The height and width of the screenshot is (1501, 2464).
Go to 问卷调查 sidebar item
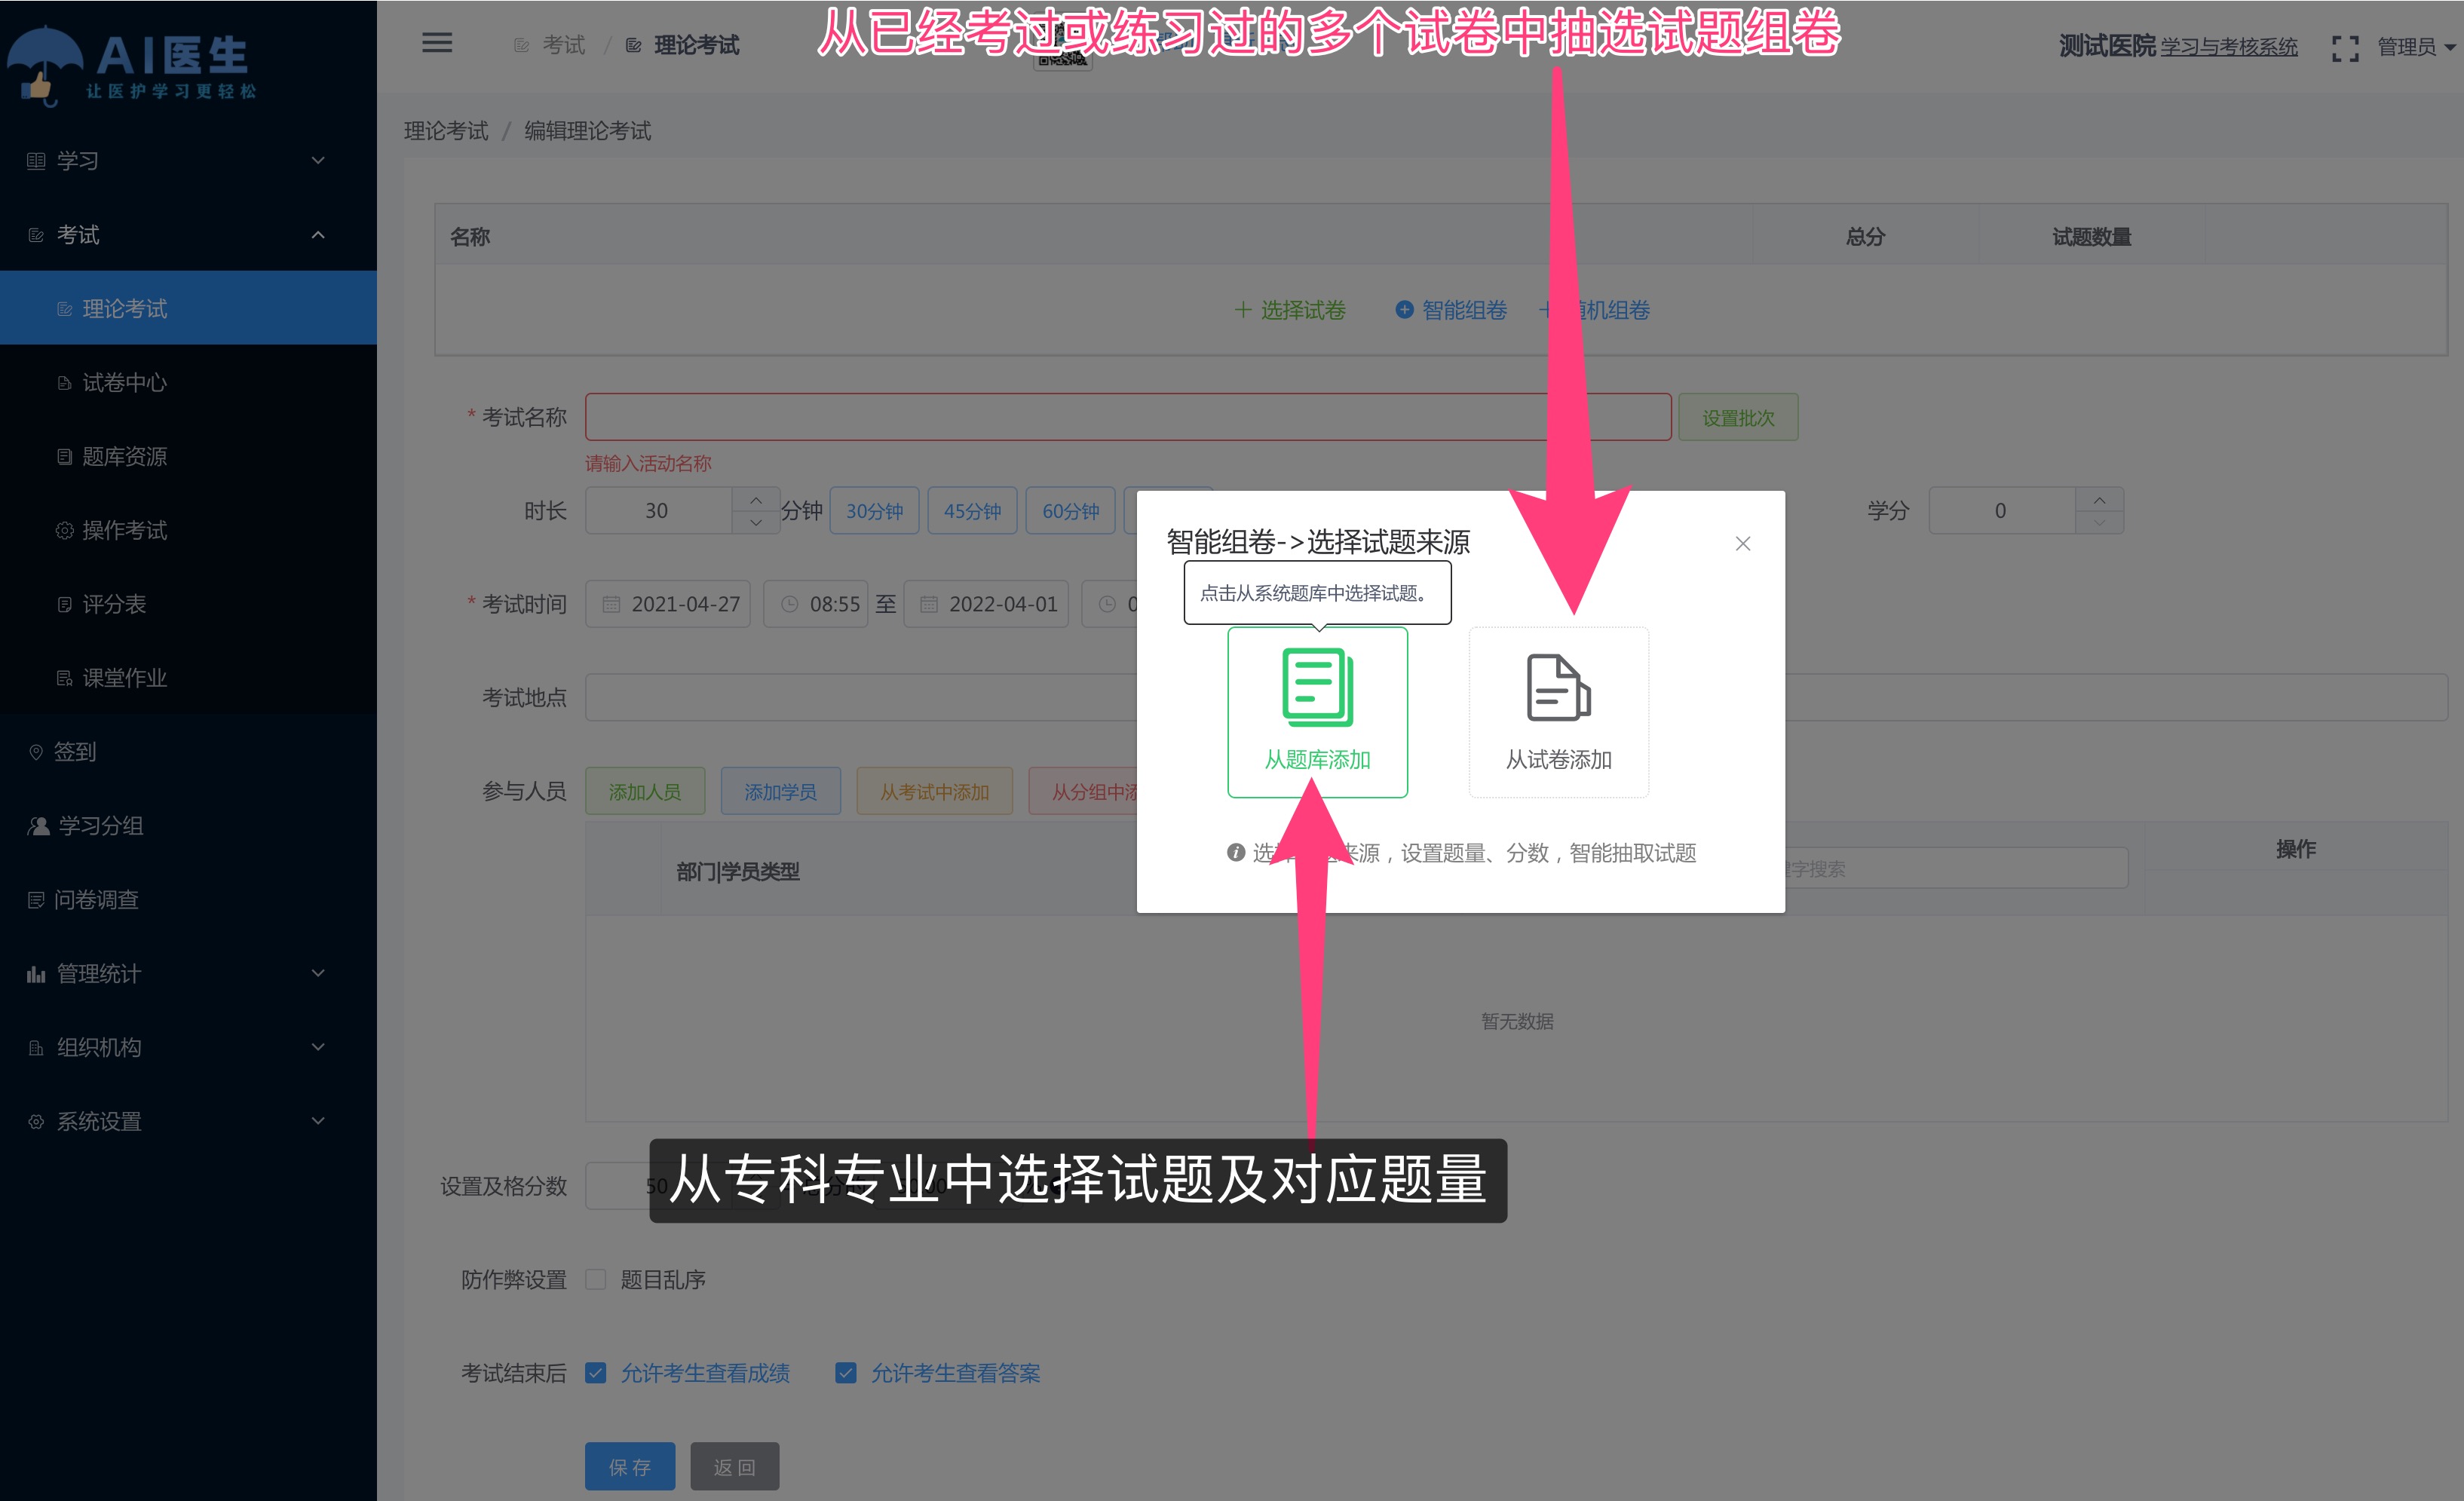pyautogui.click(x=188, y=900)
